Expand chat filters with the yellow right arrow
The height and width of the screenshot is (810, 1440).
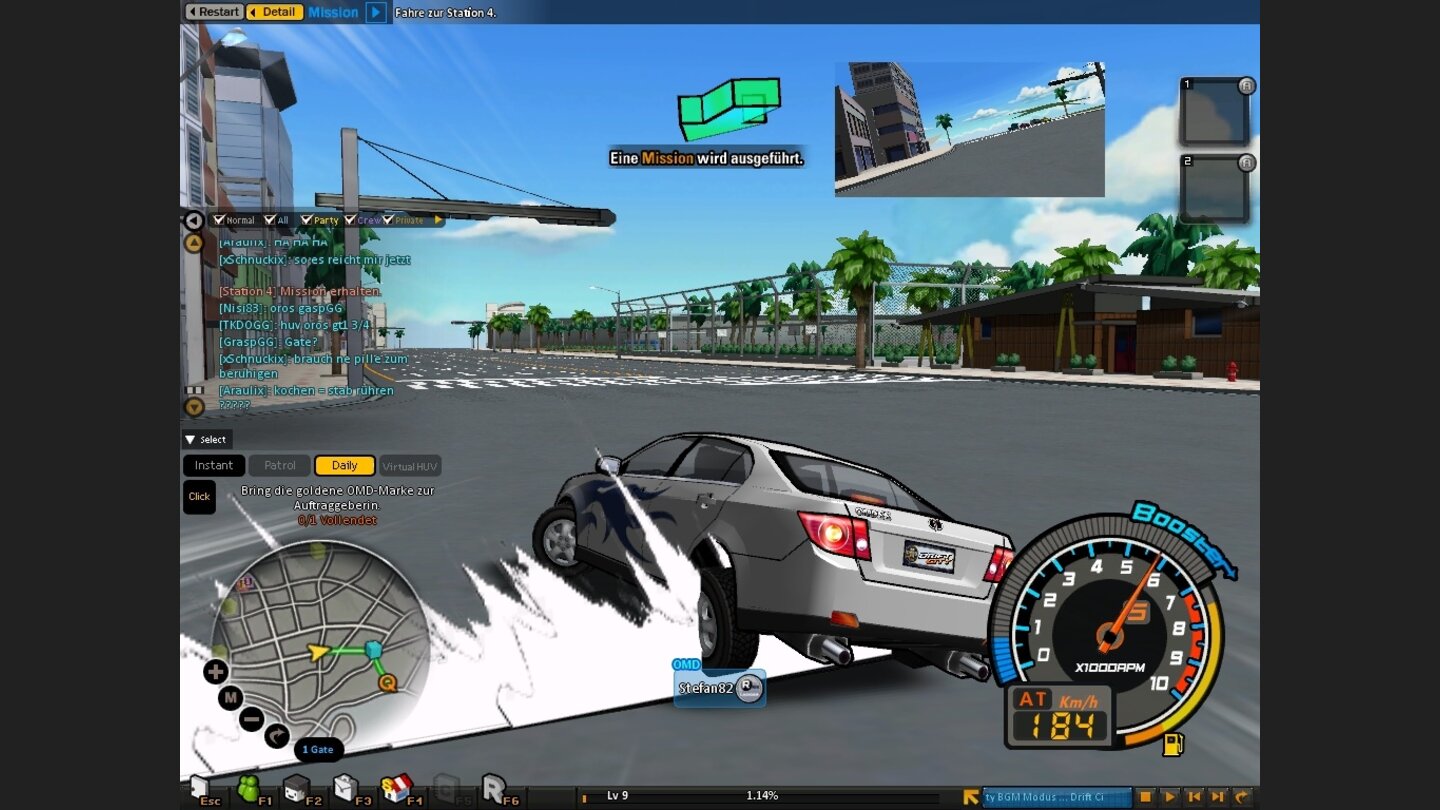[x=438, y=220]
